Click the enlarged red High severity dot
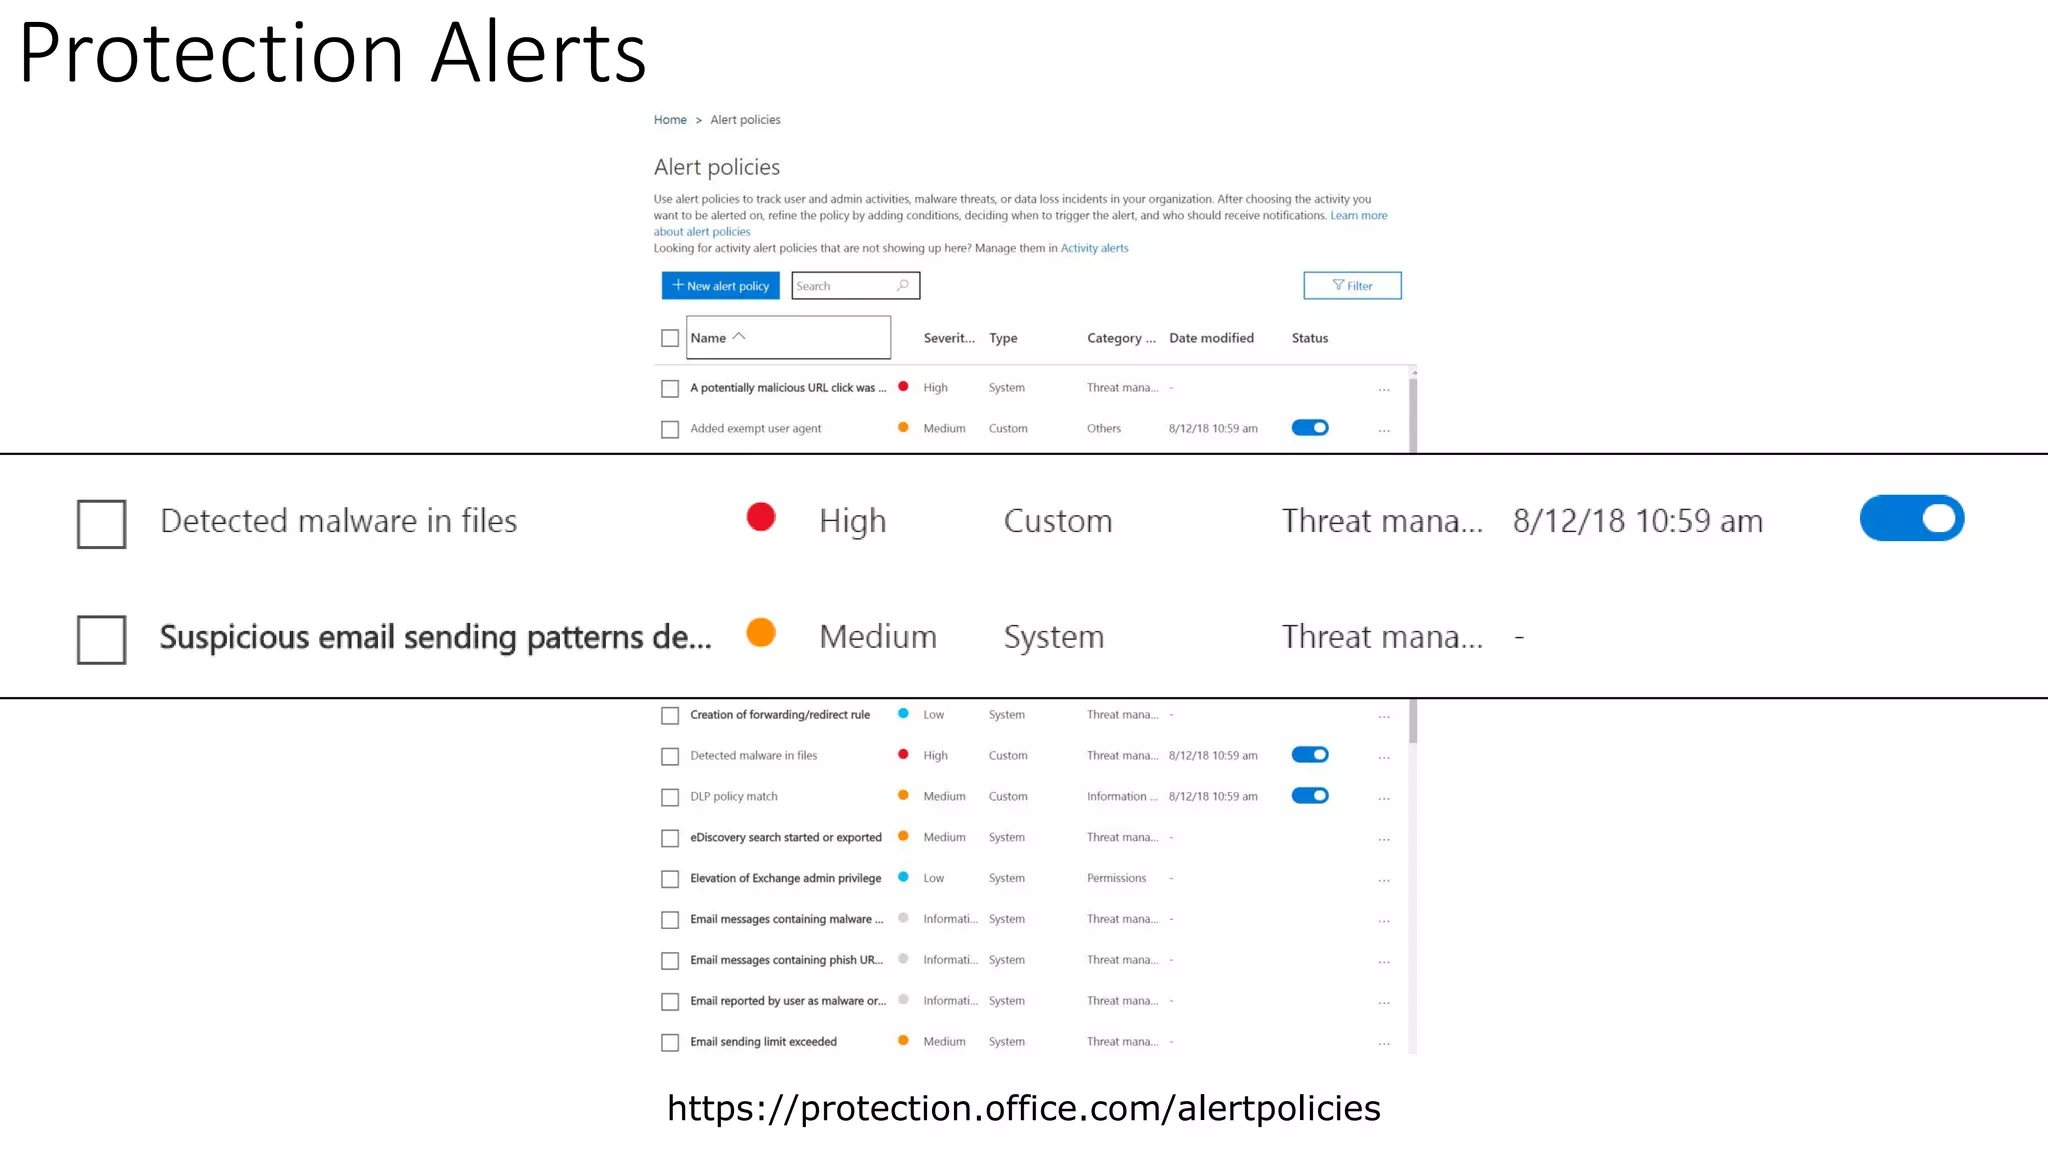 tap(761, 517)
